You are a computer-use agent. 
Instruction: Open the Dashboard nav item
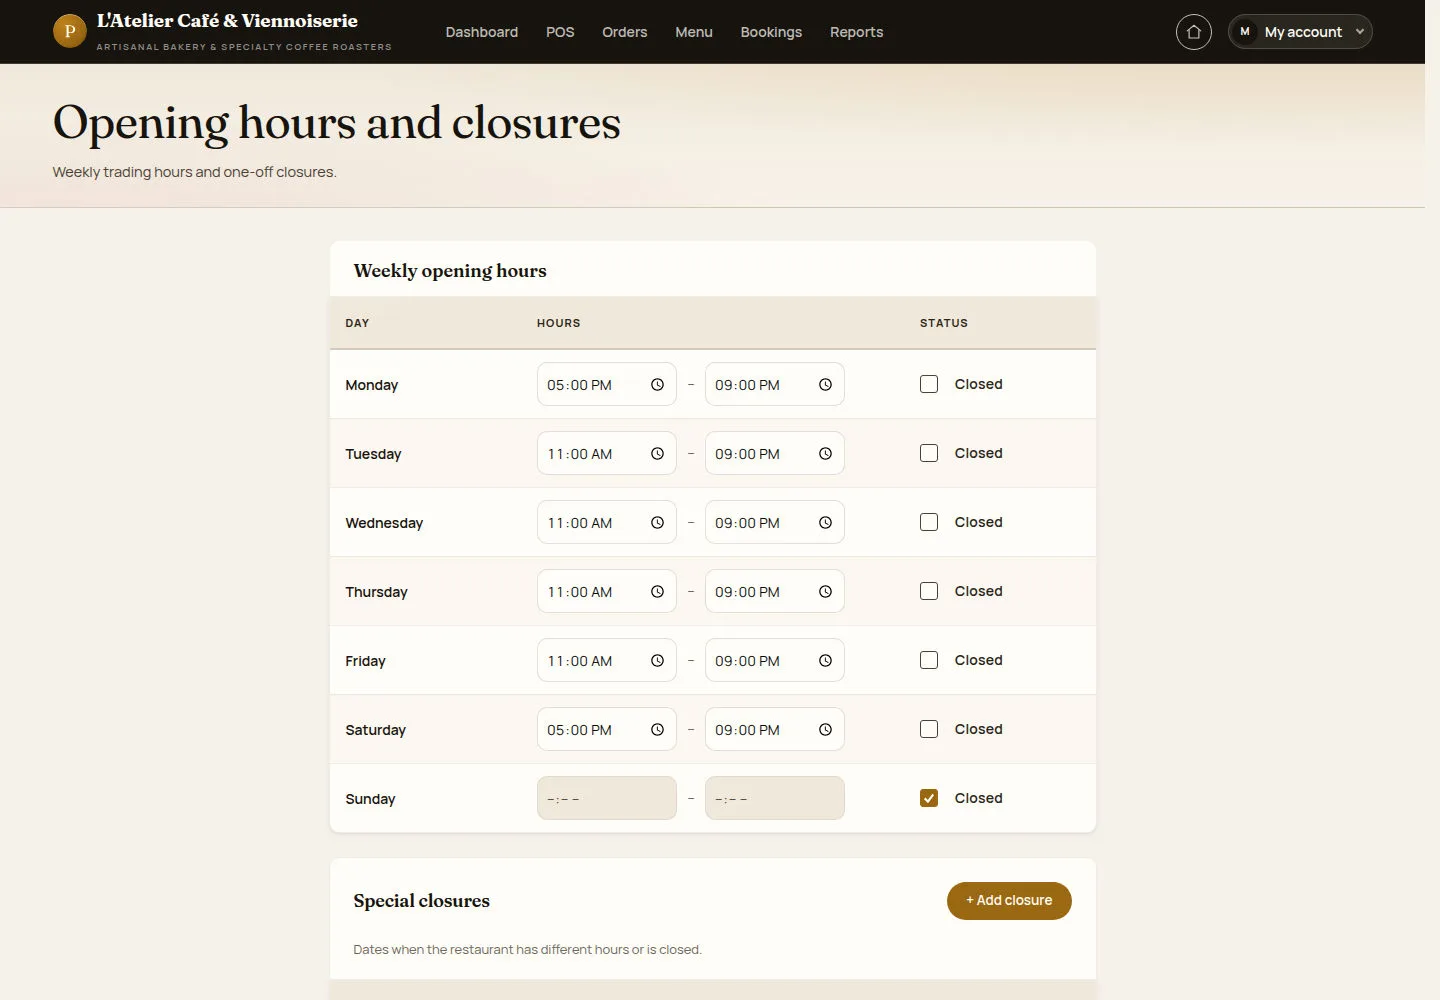(482, 32)
